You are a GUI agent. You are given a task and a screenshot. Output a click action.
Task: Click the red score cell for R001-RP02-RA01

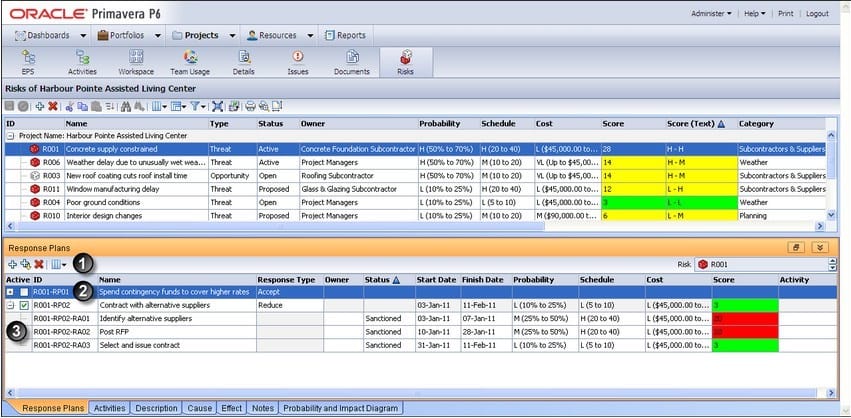(744, 318)
